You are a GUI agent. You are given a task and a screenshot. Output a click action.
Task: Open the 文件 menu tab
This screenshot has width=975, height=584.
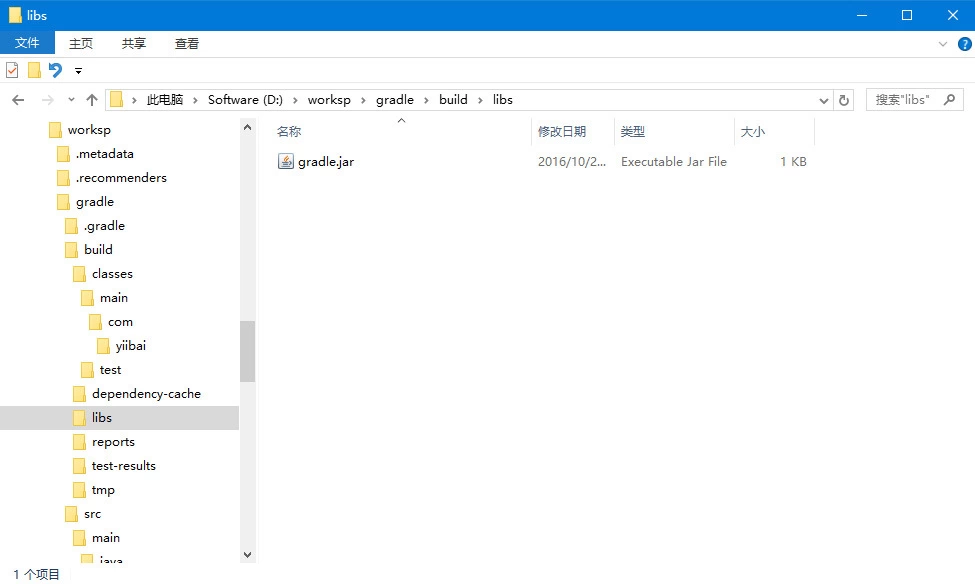[27, 43]
